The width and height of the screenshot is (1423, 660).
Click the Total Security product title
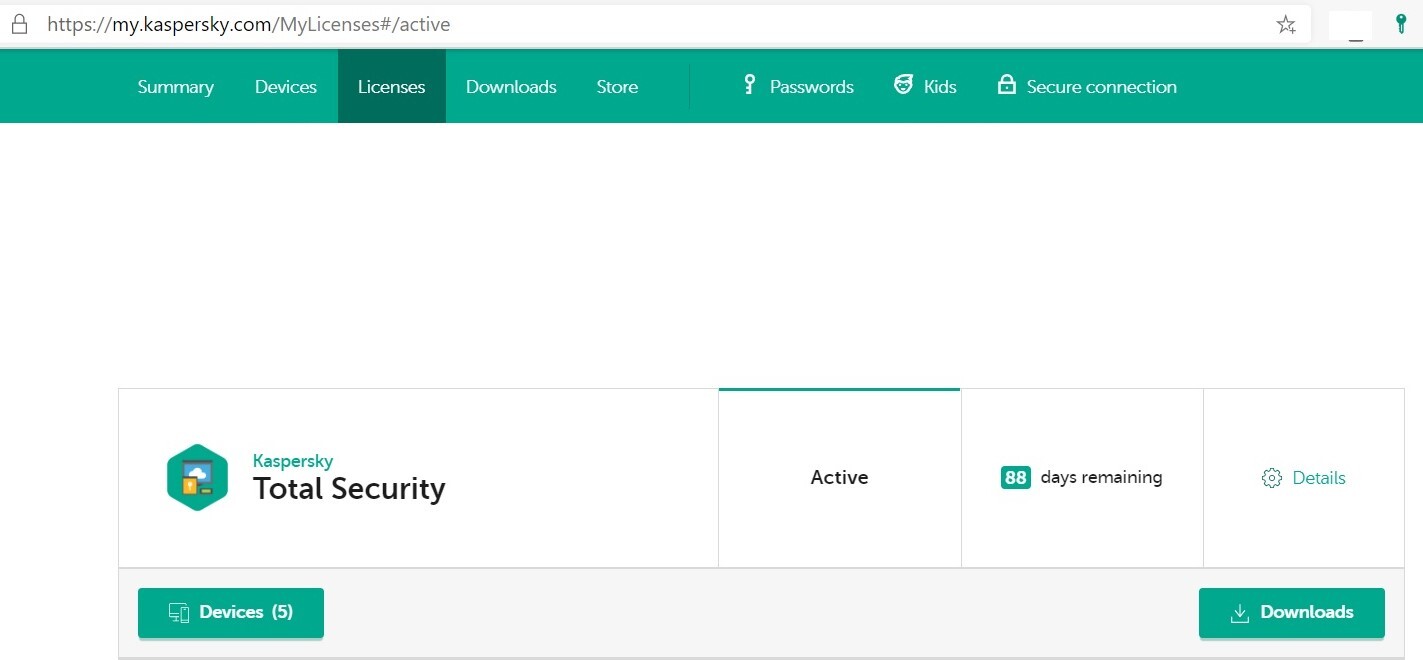point(349,489)
